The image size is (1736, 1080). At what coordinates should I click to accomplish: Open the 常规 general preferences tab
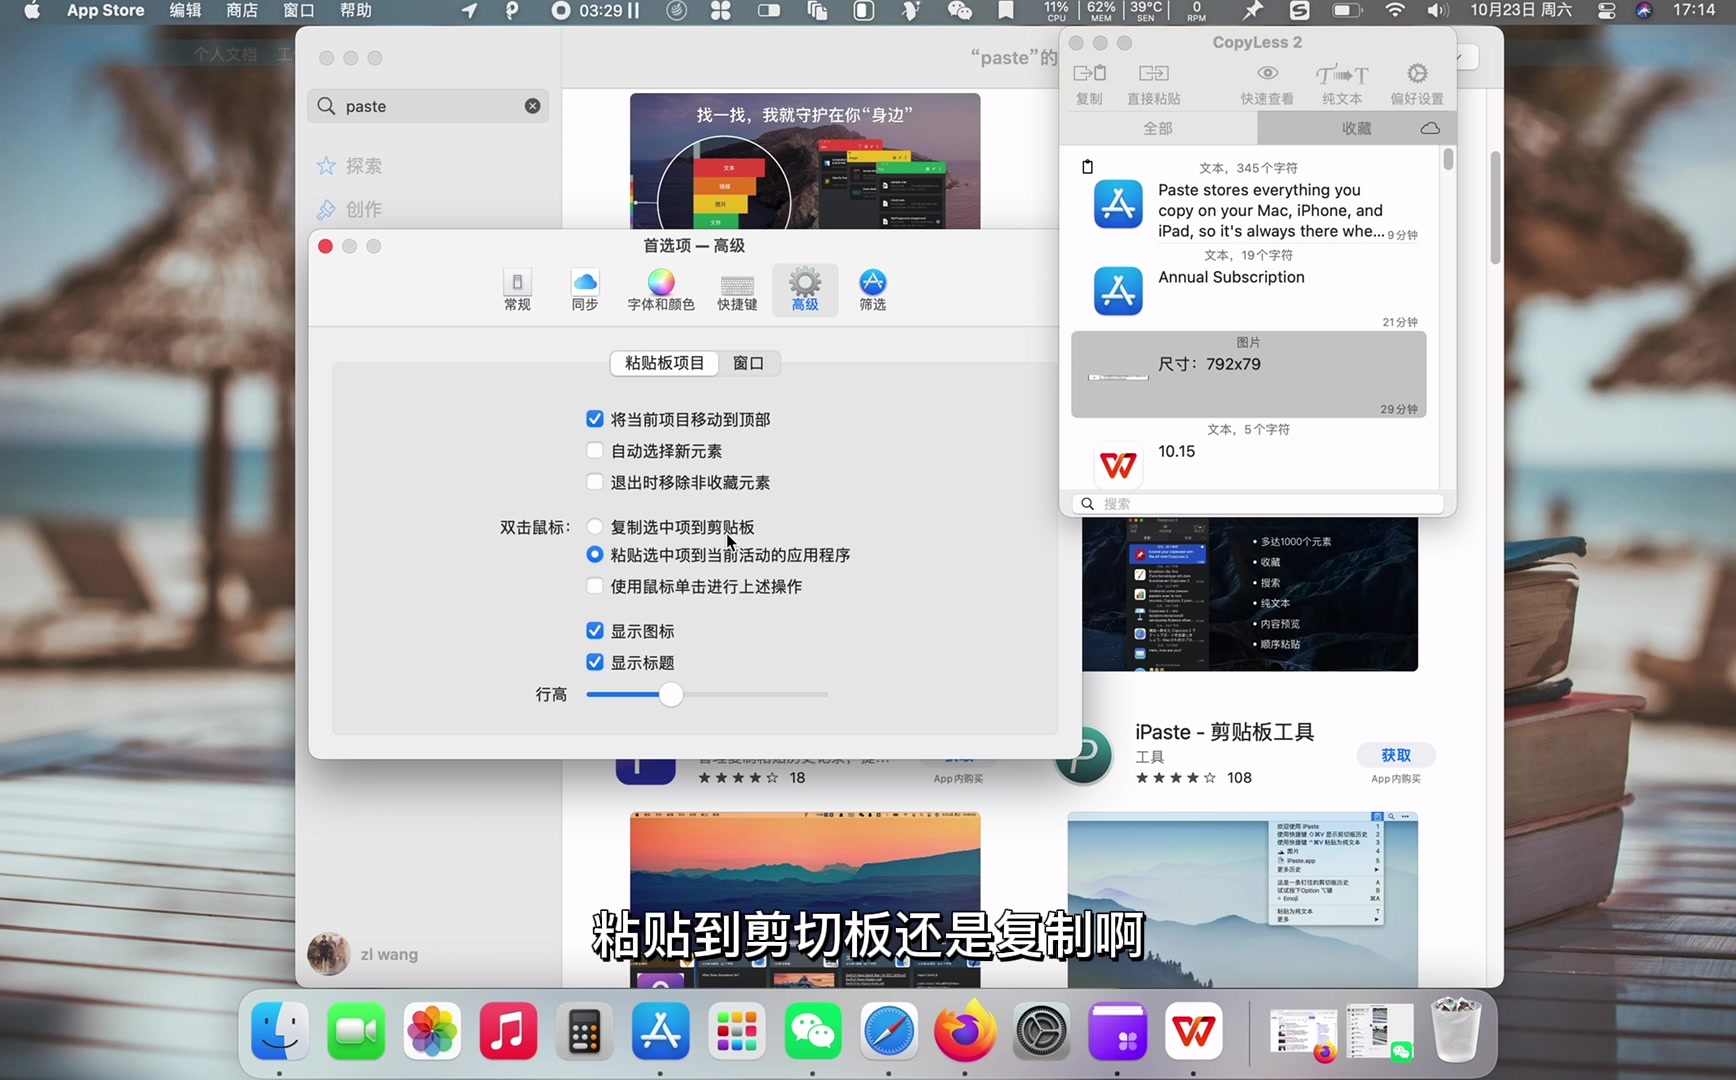coord(517,290)
